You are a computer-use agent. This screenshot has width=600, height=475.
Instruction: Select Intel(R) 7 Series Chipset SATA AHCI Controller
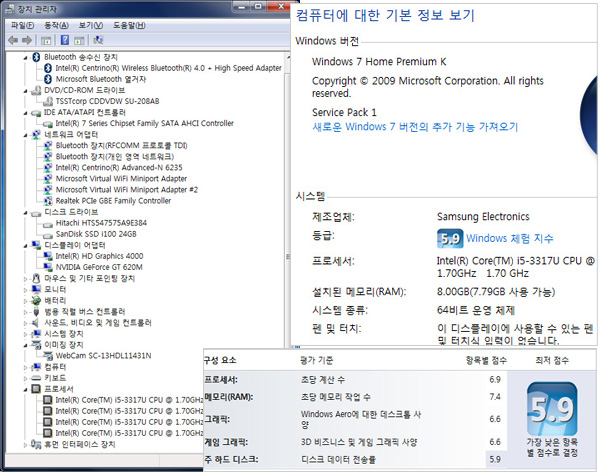[x=144, y=123]
